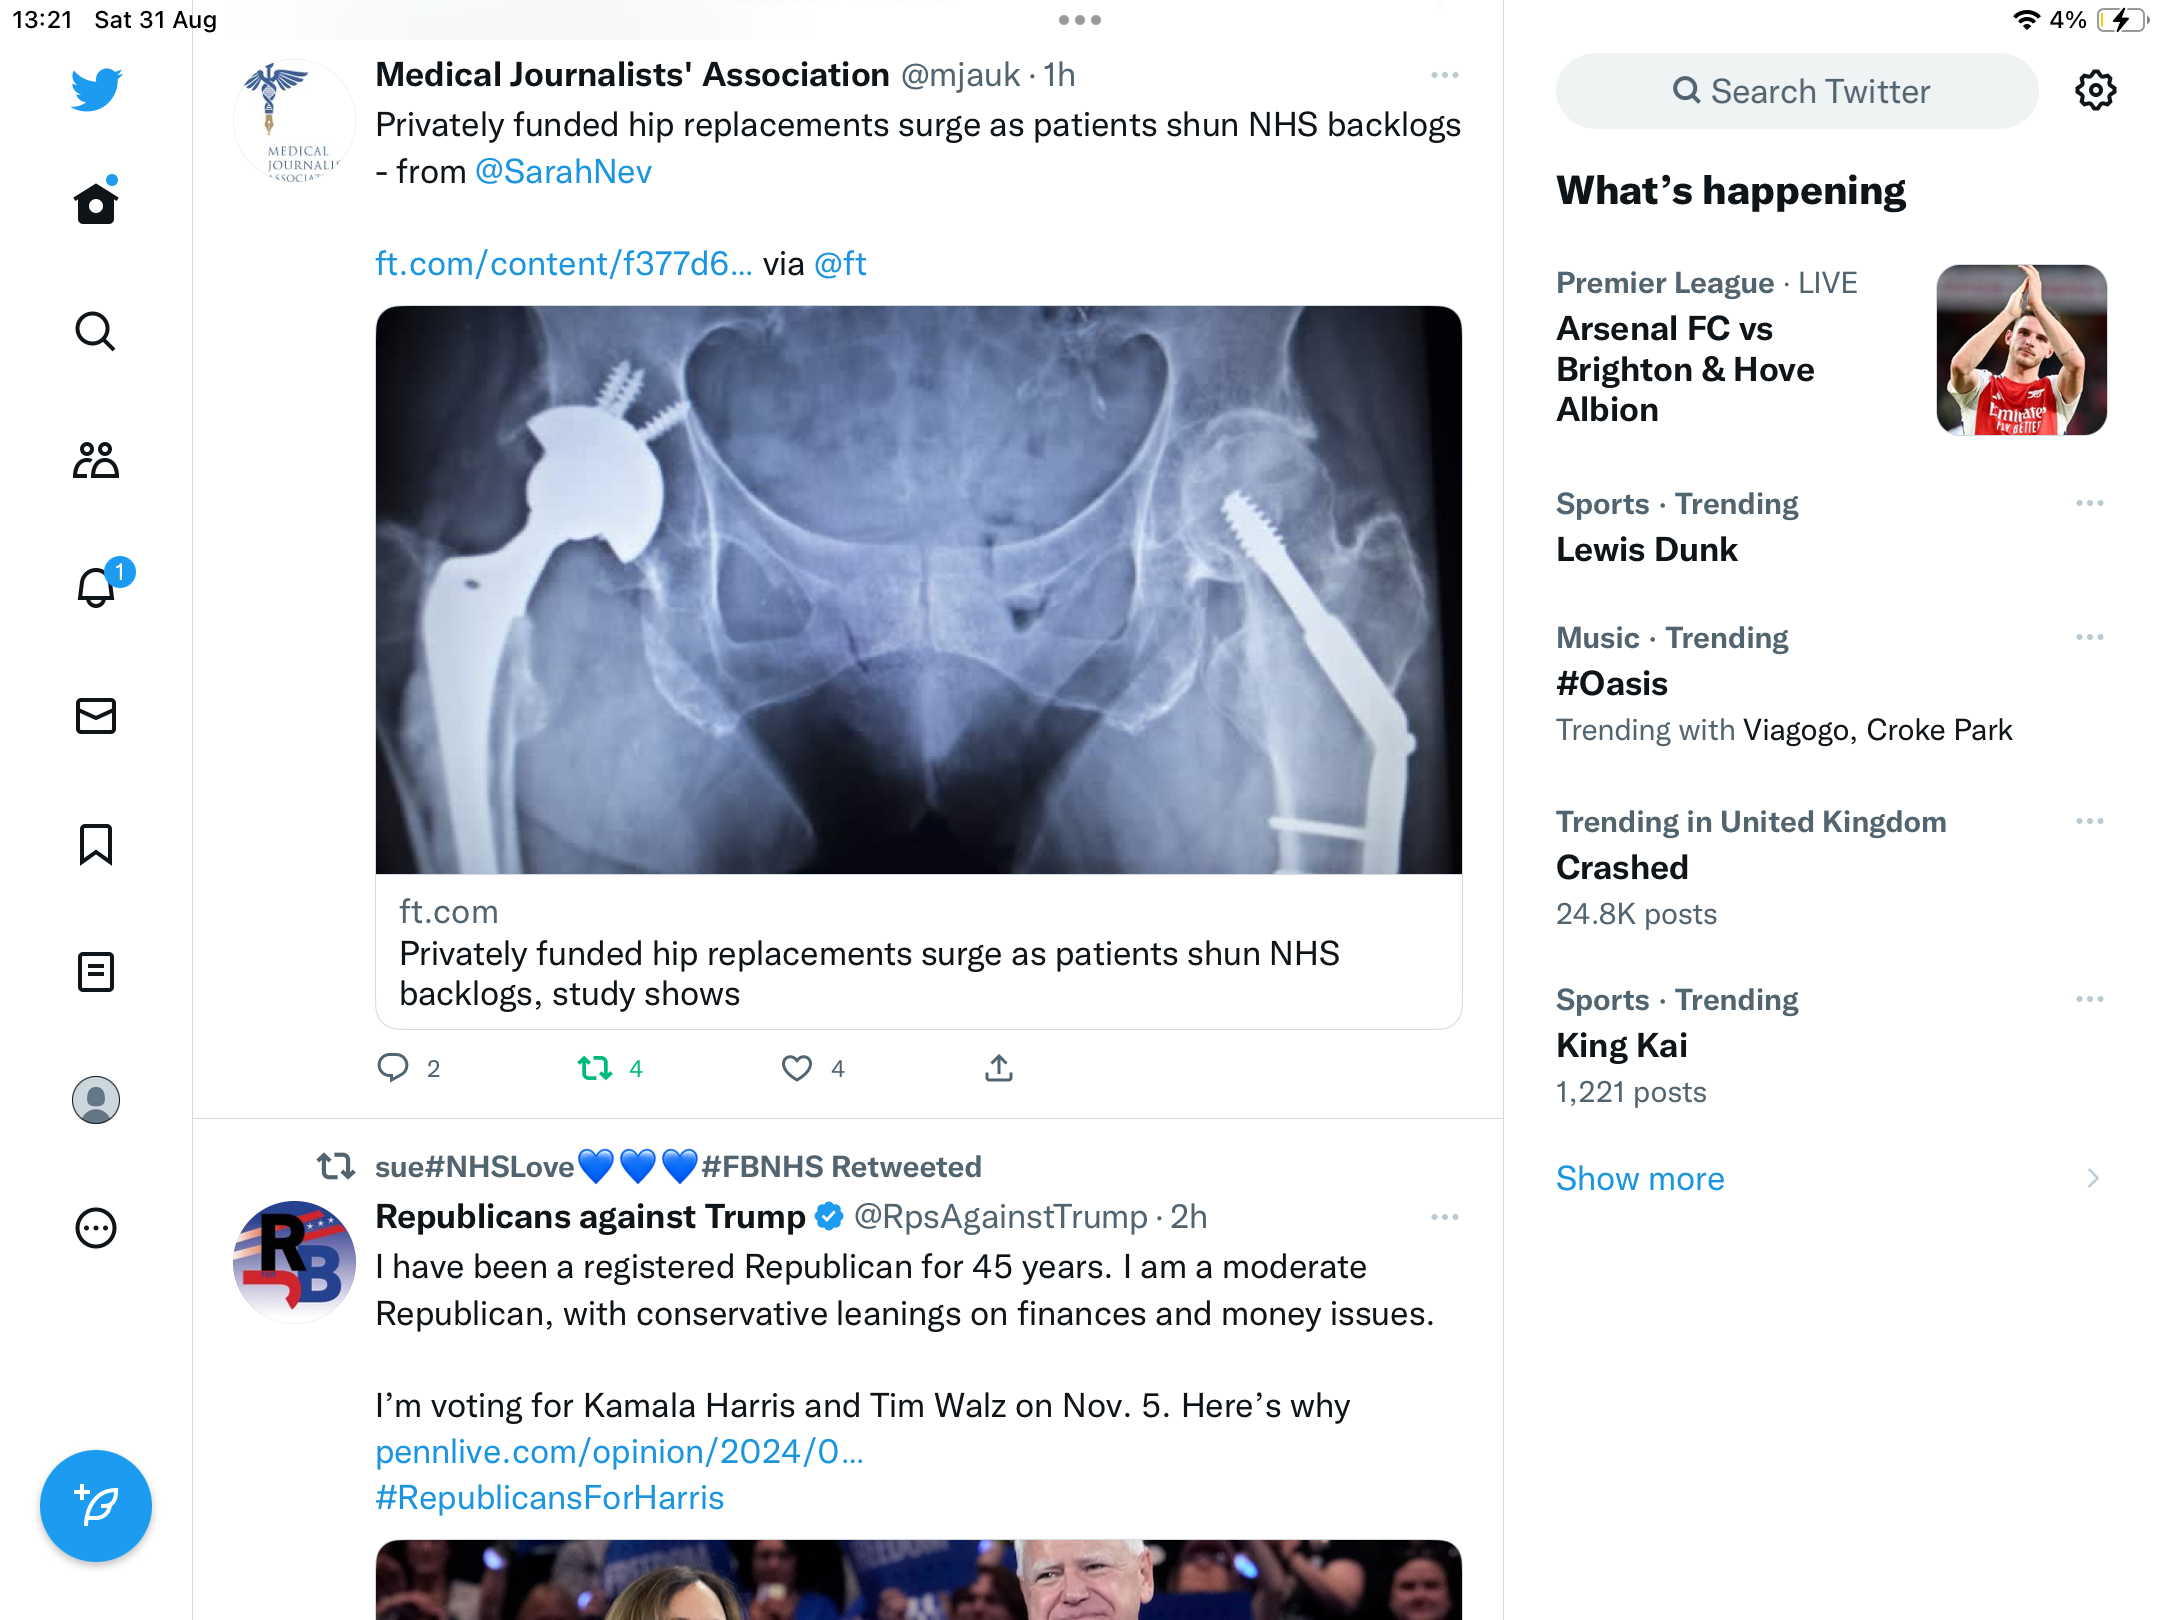Open the More circle menu icon
This screenshot has height=1620, width=2160.
pyautogui.click(x=96, y=1228)
